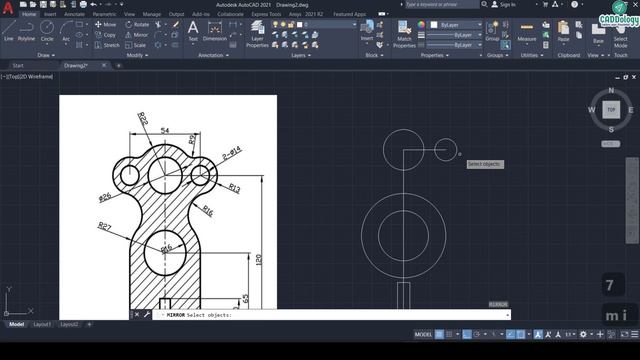Viewport: 640px width, 360px height.
Task: Toggle polar tracking in status bar
Action: coord(477,334)
